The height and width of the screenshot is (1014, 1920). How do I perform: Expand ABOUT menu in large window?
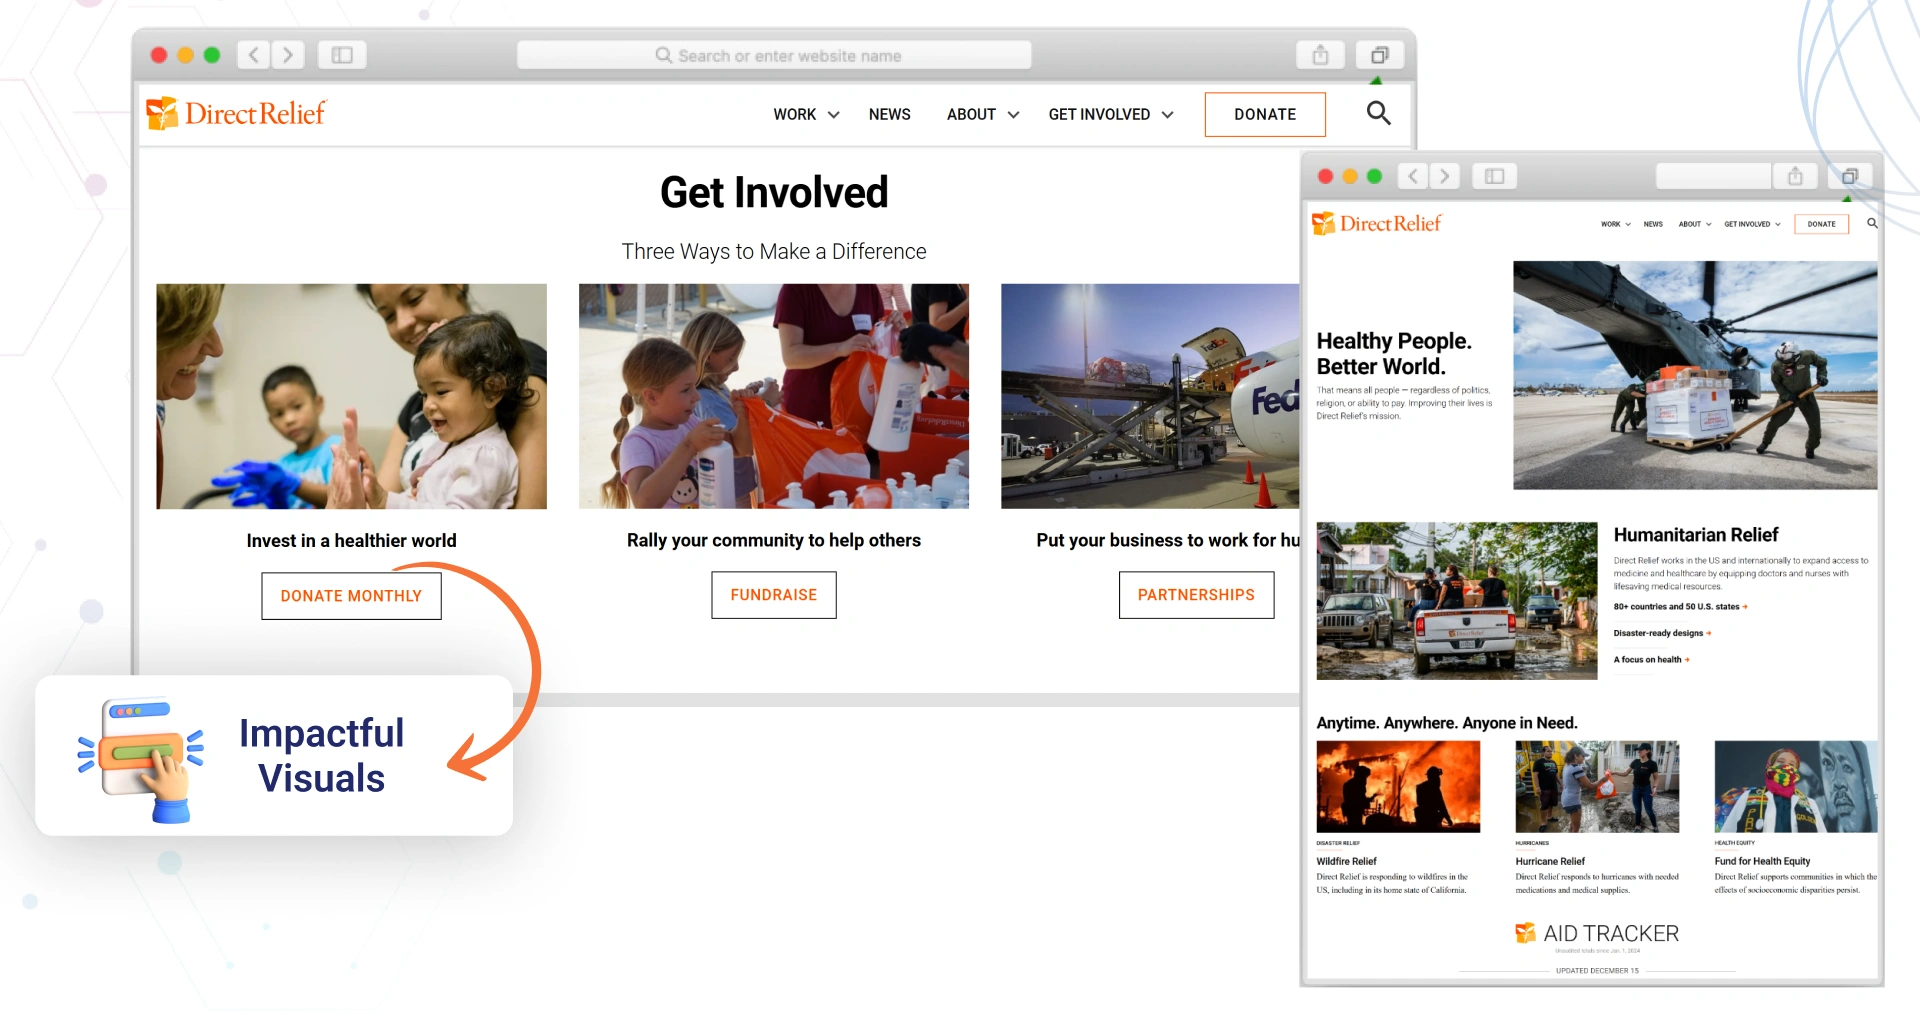983,114
